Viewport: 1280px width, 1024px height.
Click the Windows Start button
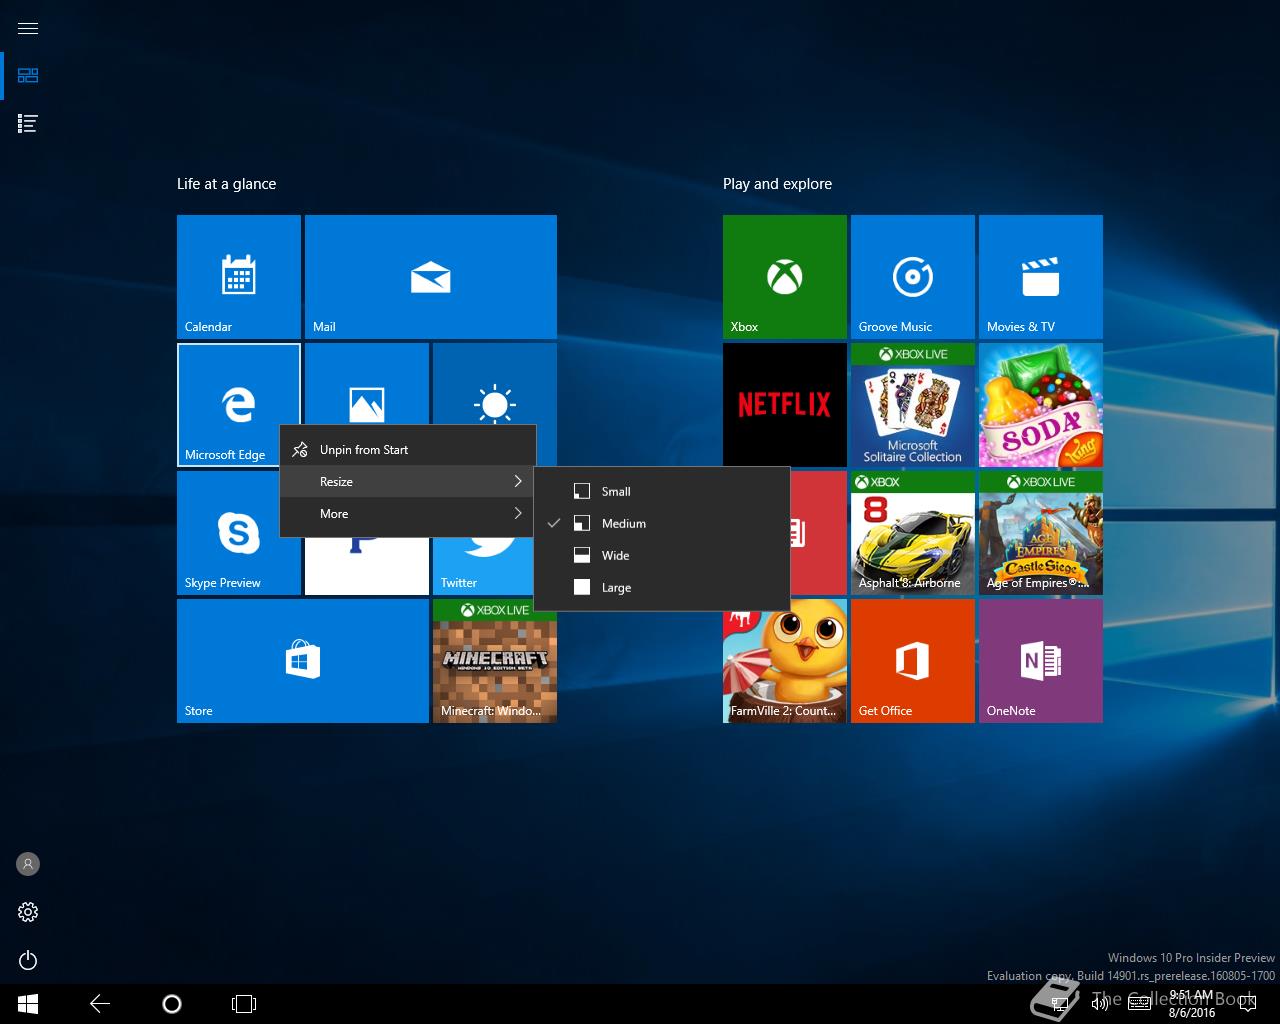[x=28, y=1004]
